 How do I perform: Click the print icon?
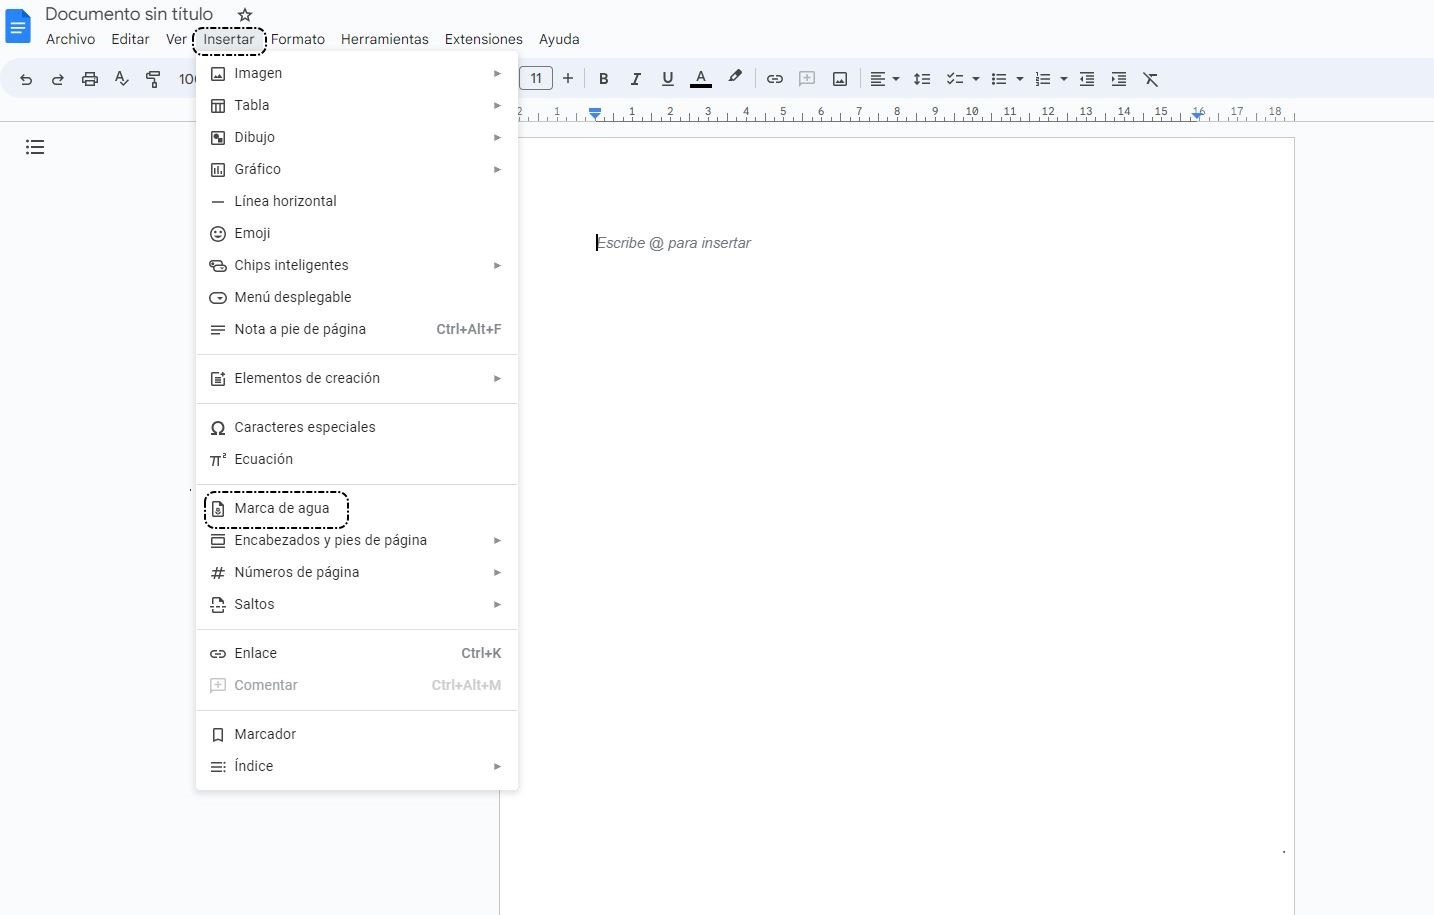90,79
